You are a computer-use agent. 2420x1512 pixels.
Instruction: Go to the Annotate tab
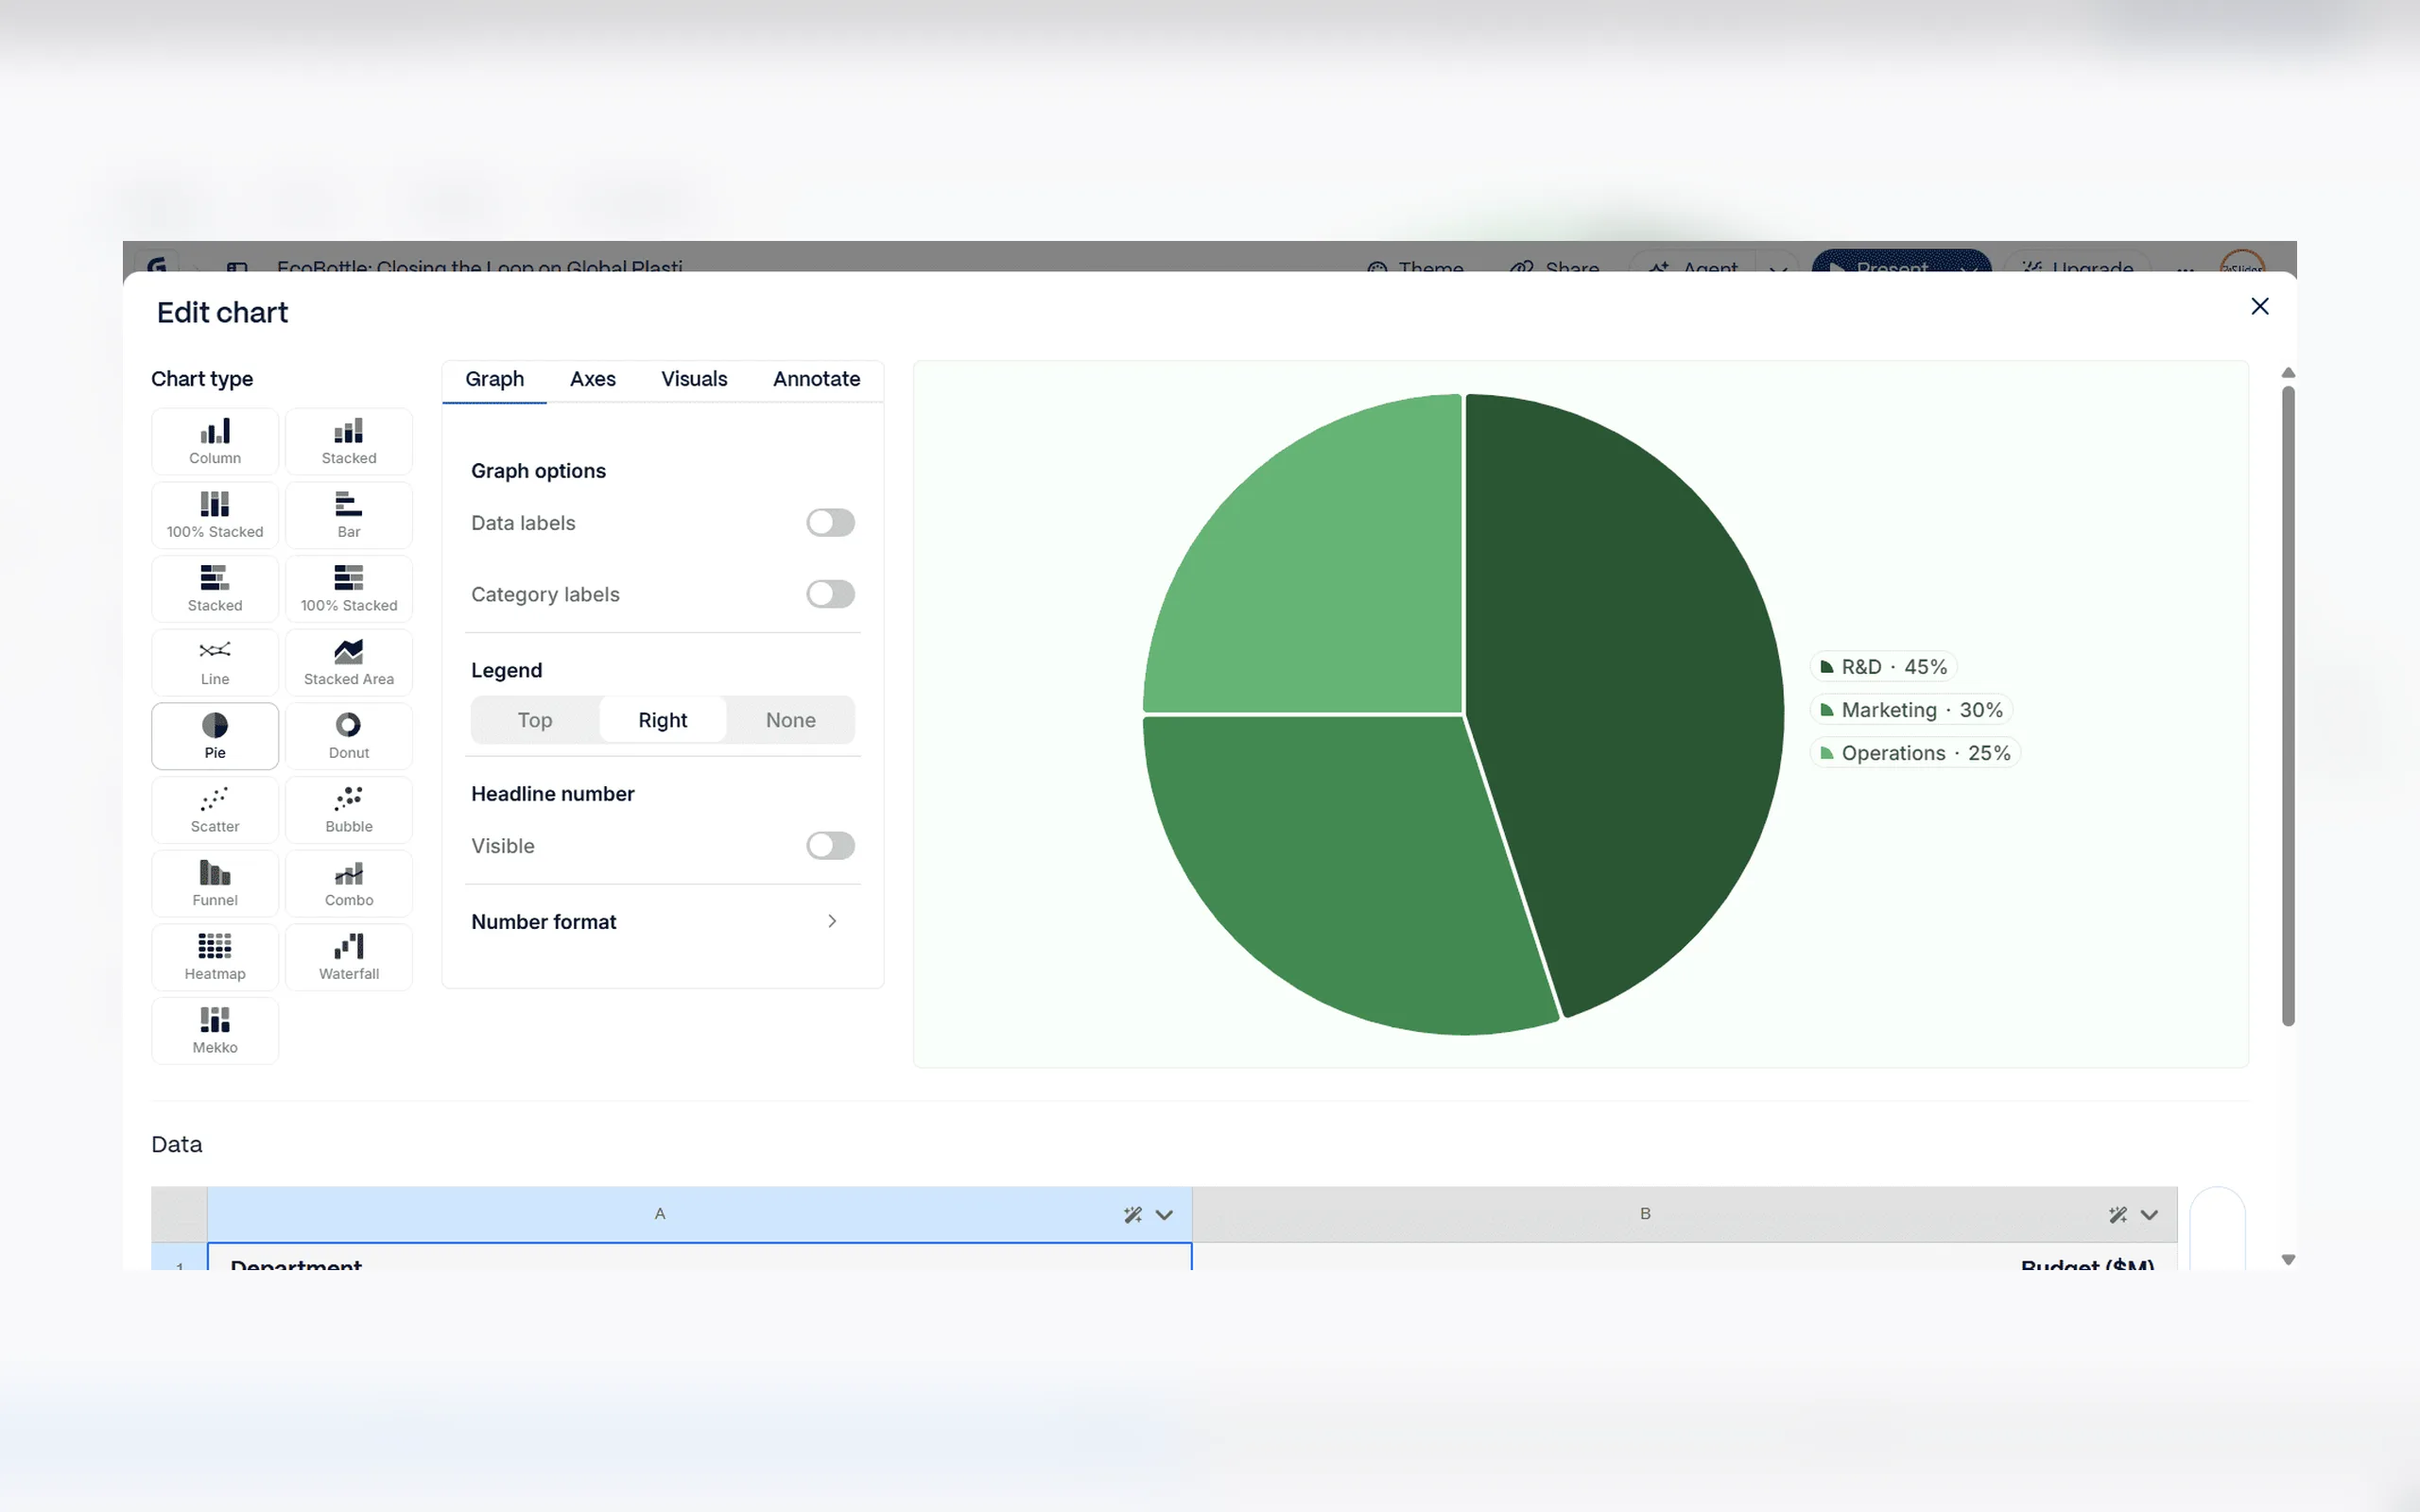pyautogui.click(x=817, y=380)
